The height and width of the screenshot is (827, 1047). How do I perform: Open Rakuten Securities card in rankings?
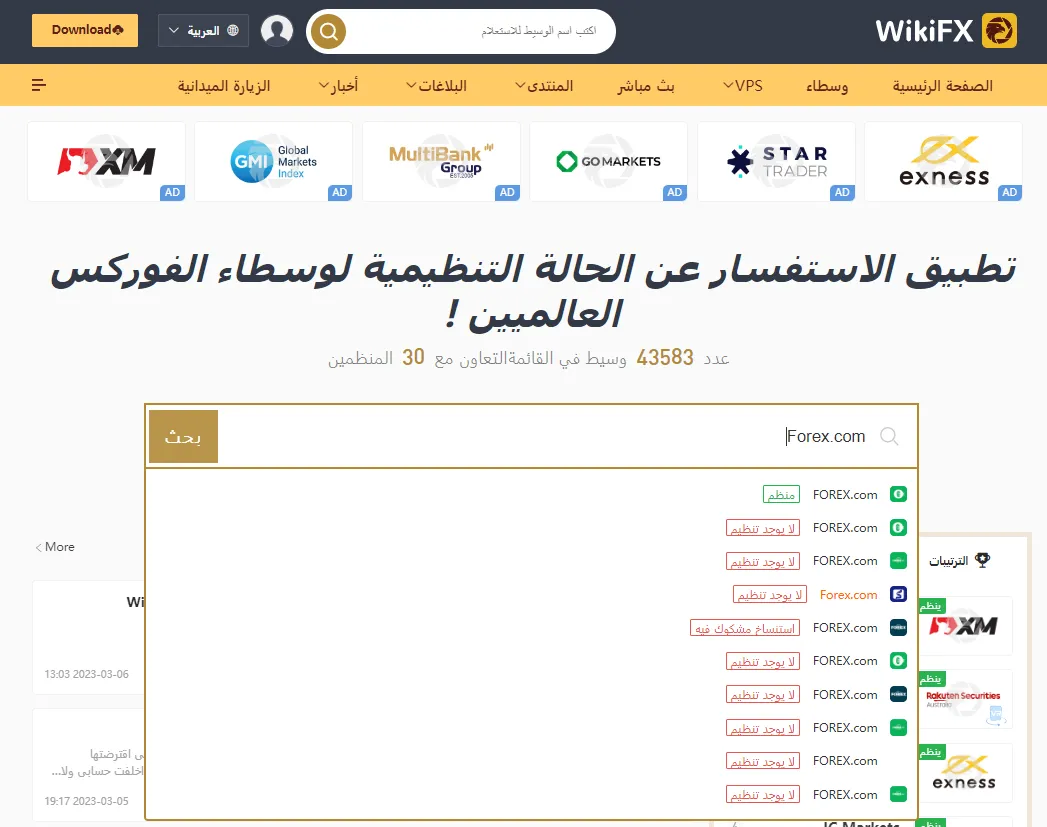pos(966,700)
